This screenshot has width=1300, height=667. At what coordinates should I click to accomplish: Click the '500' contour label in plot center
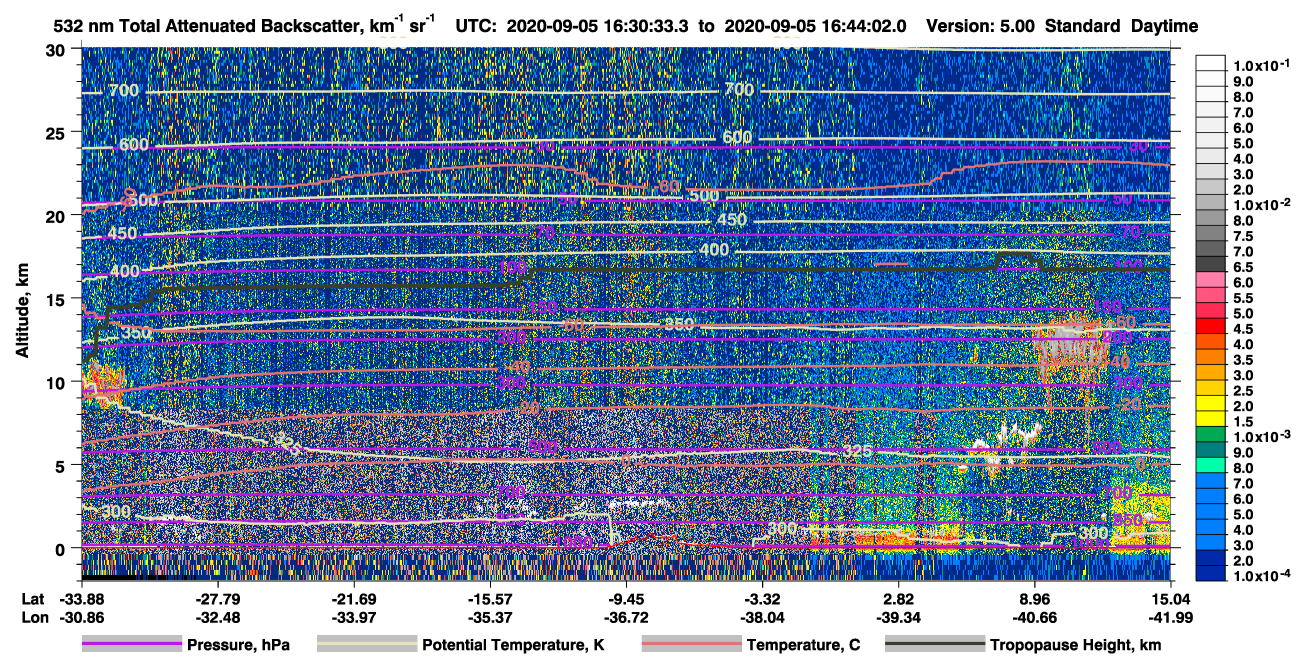704,196
